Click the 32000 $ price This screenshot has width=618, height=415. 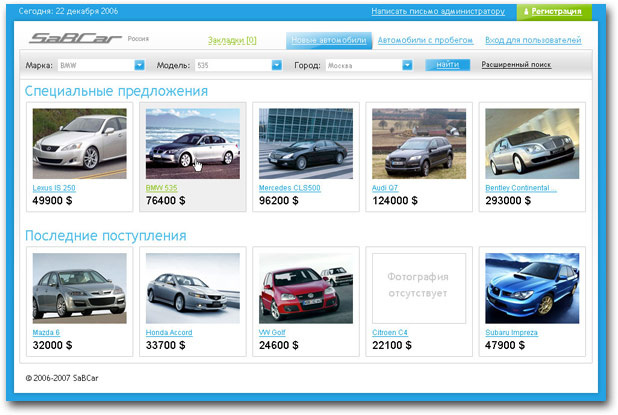(x=52, y=345)
